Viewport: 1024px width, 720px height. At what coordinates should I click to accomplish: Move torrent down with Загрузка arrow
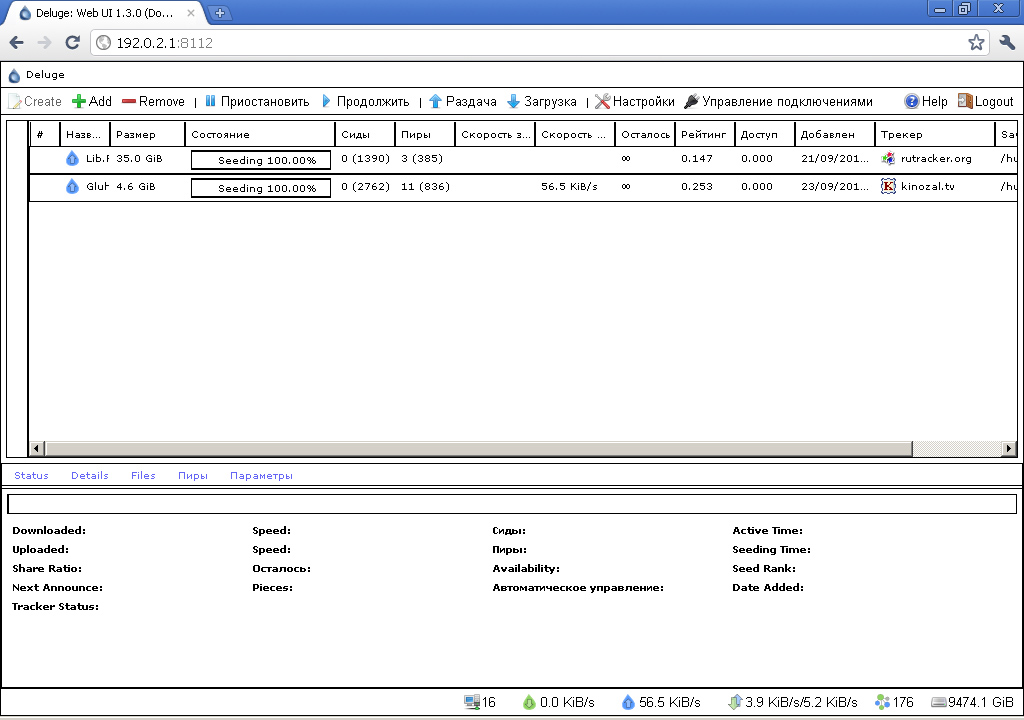pos(542,101)
